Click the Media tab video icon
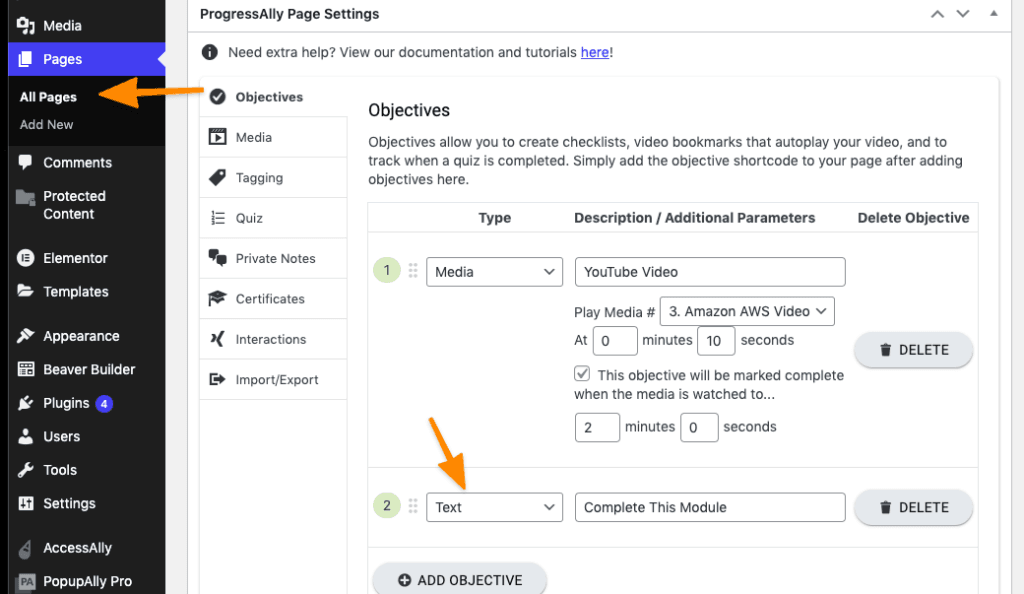Viewport: 1024px width, 594px height. 217,137
